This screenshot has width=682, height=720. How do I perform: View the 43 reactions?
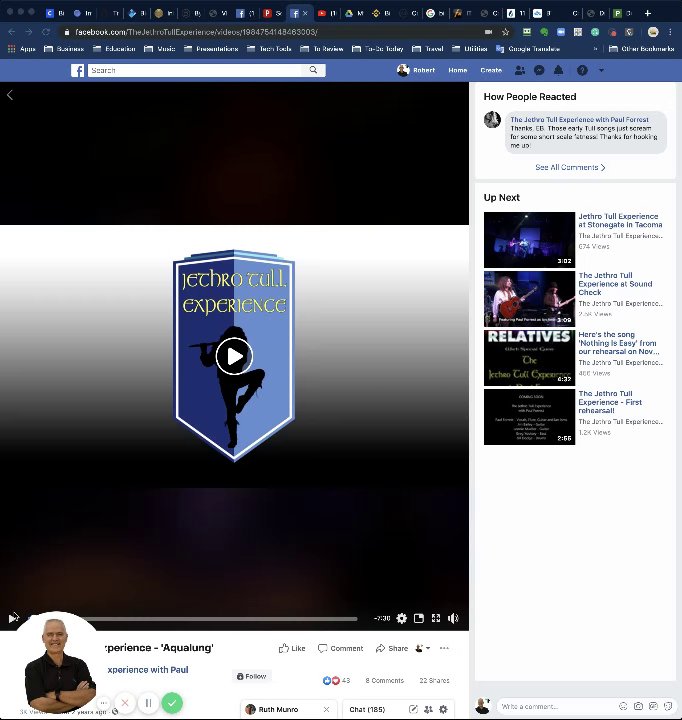[336, 680]
